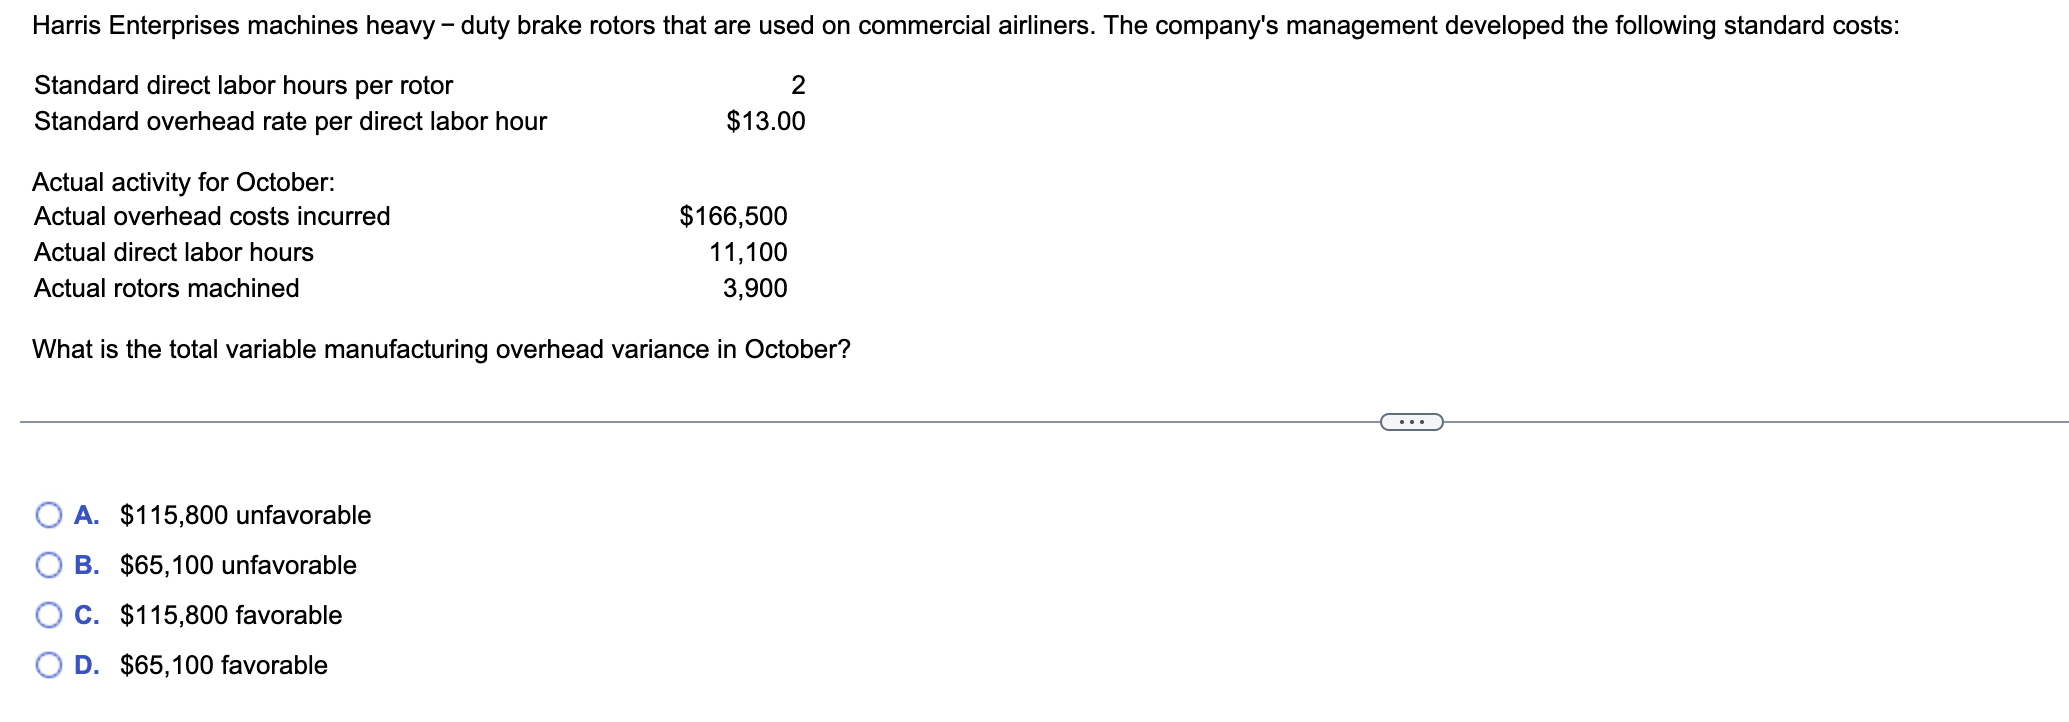Pick the $65,100 favorable answer text
The image size is (2069, 722).
tap(224, 665)
